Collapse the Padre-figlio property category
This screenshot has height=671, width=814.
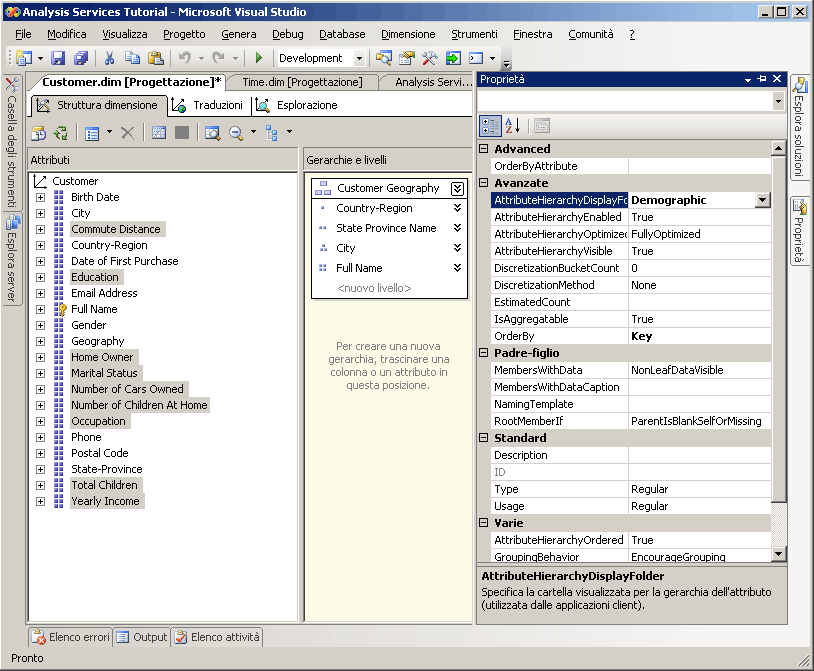[485, 353]
